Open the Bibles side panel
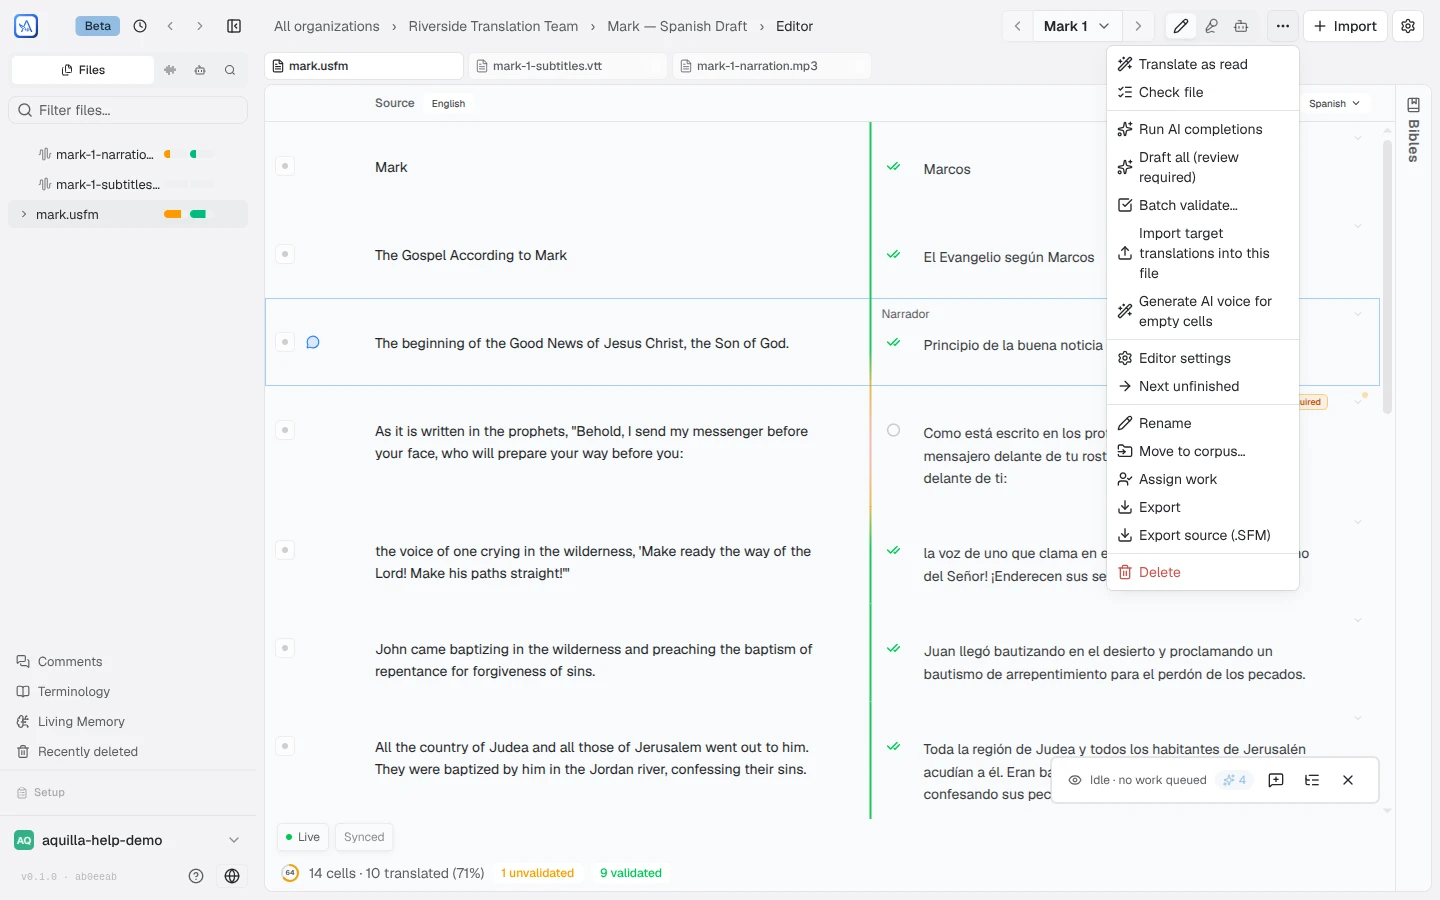The height and width of the screenshot is (900, 1440). (1413, 128)
